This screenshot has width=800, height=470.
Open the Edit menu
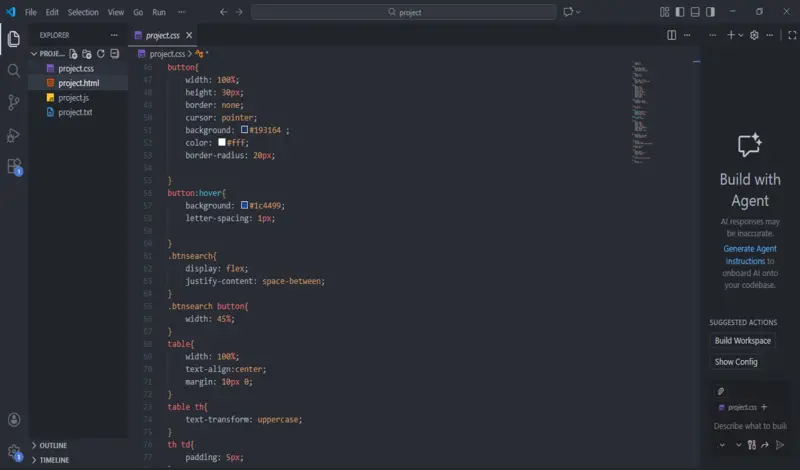(52, 12)
